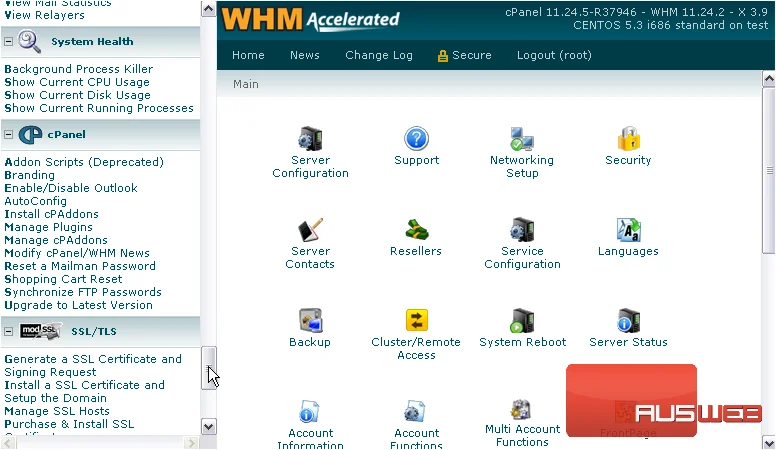Open Manage Plugins link
Screen dimensions: 776x450
click(x=48, y=227)
